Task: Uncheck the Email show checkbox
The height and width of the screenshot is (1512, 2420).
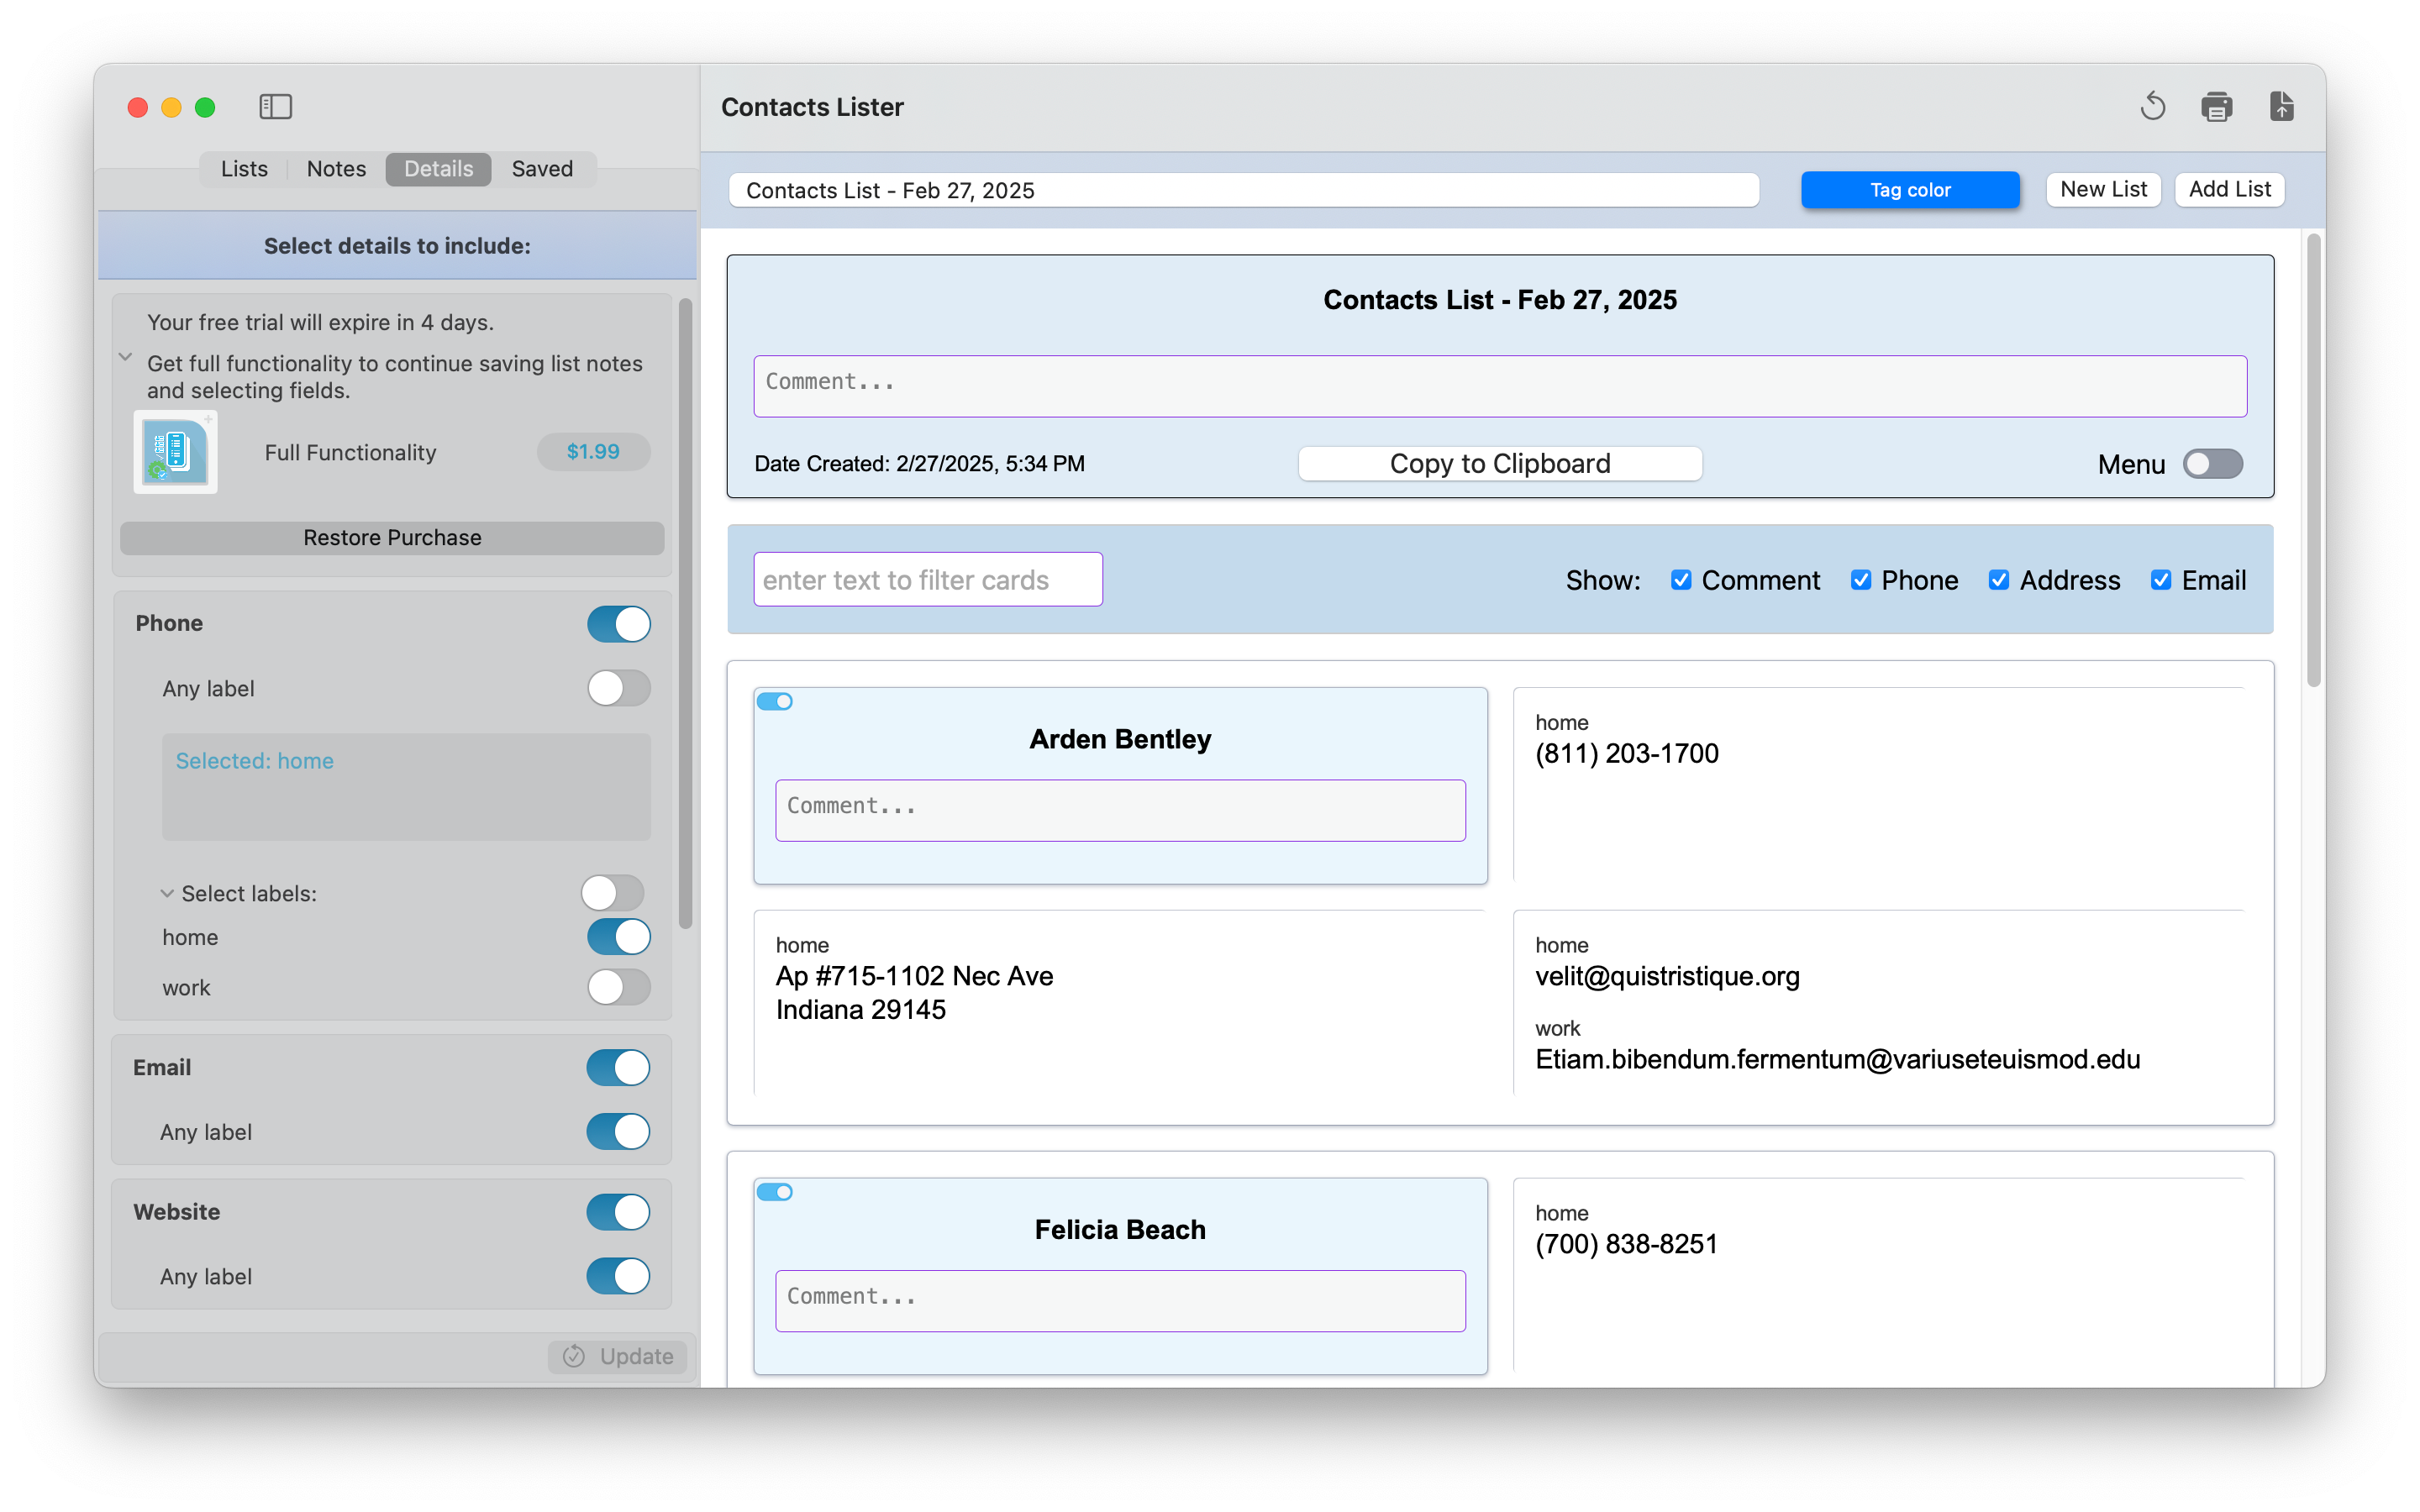Action: [2161, 580]
